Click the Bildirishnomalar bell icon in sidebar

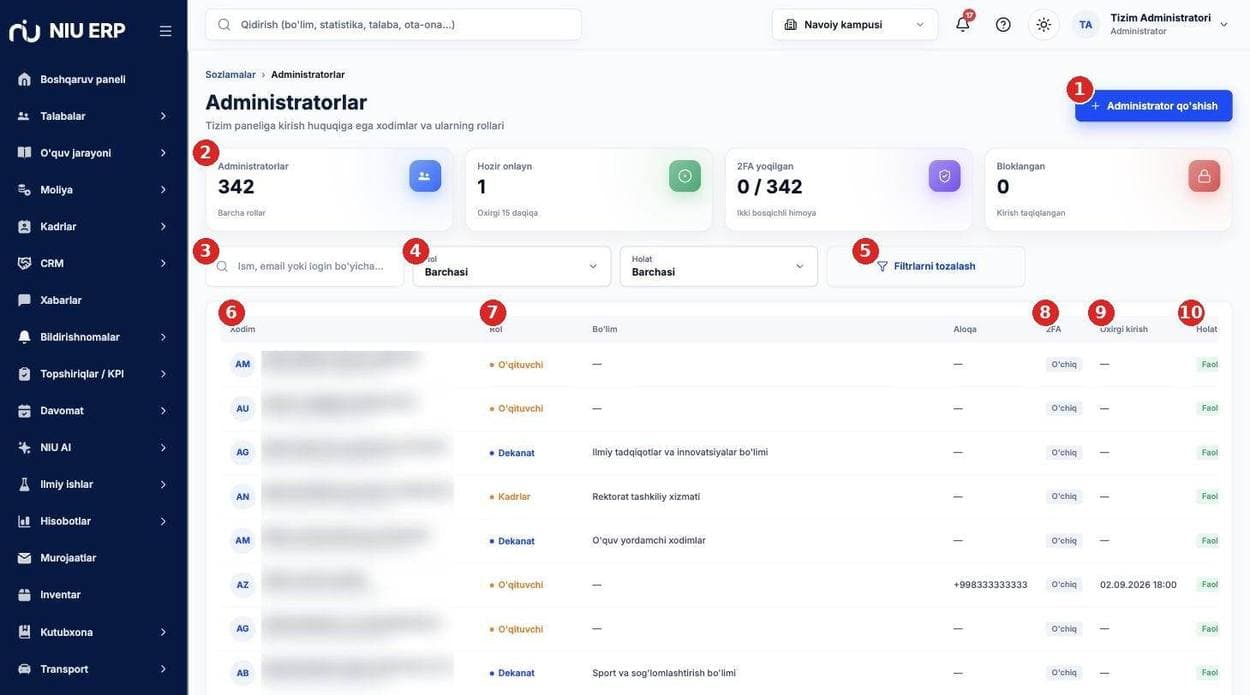click(x=24, y=337)
